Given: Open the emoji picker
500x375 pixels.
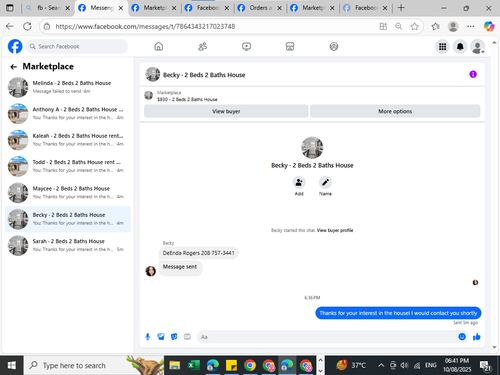Looking at the screenshot, I should [x=462, y=337].
